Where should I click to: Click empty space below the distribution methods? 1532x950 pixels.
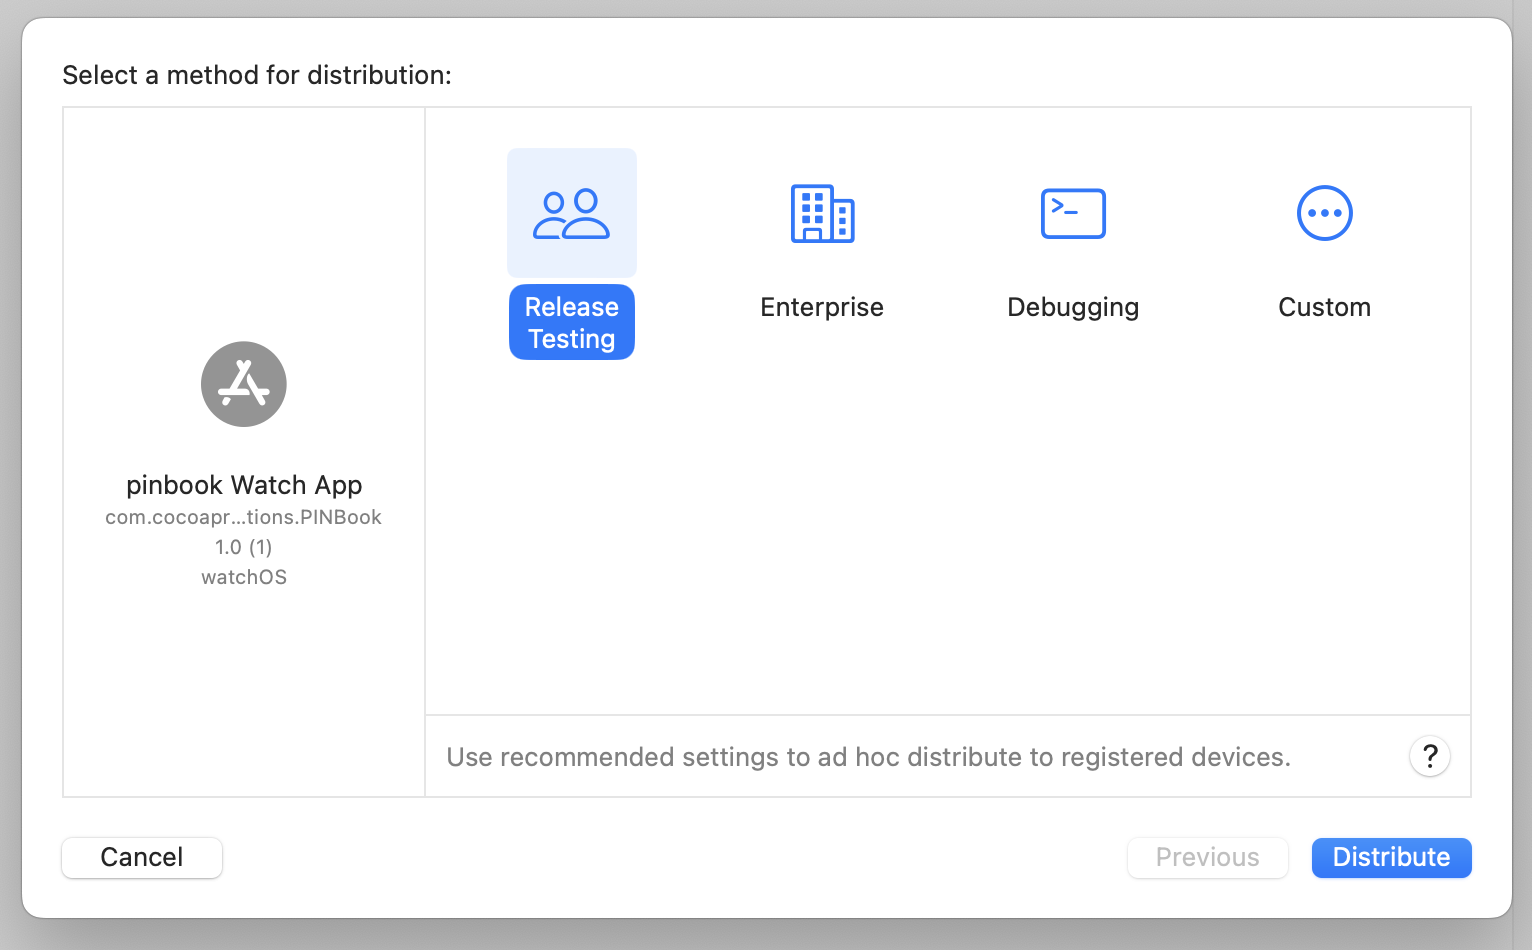coord(946,540)
